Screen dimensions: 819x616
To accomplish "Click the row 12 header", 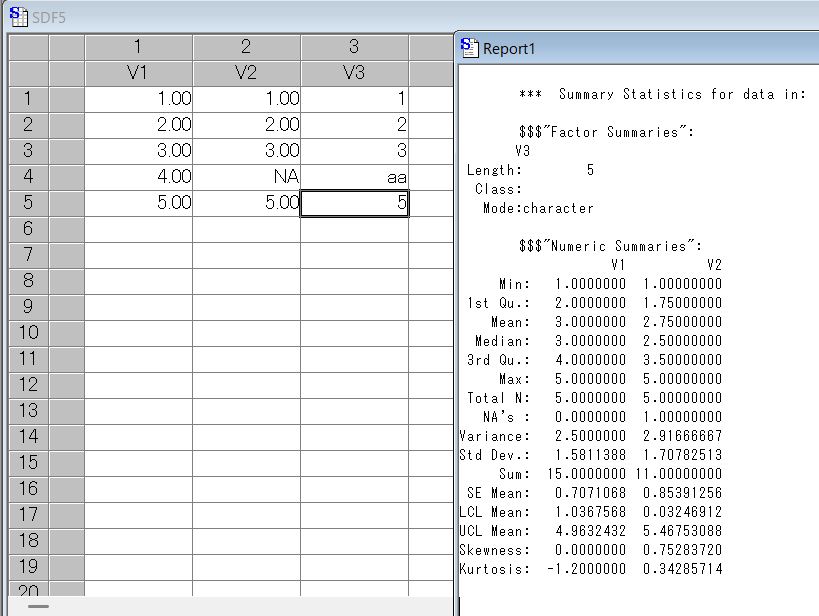I will (28, 384).
